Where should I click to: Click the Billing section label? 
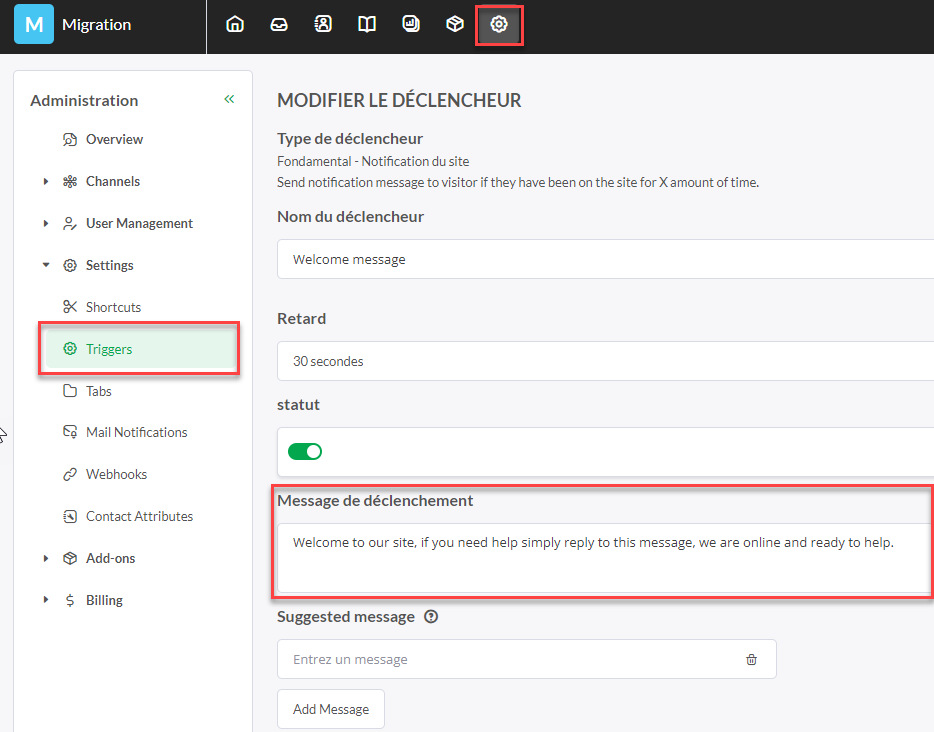tap(104, 600)
